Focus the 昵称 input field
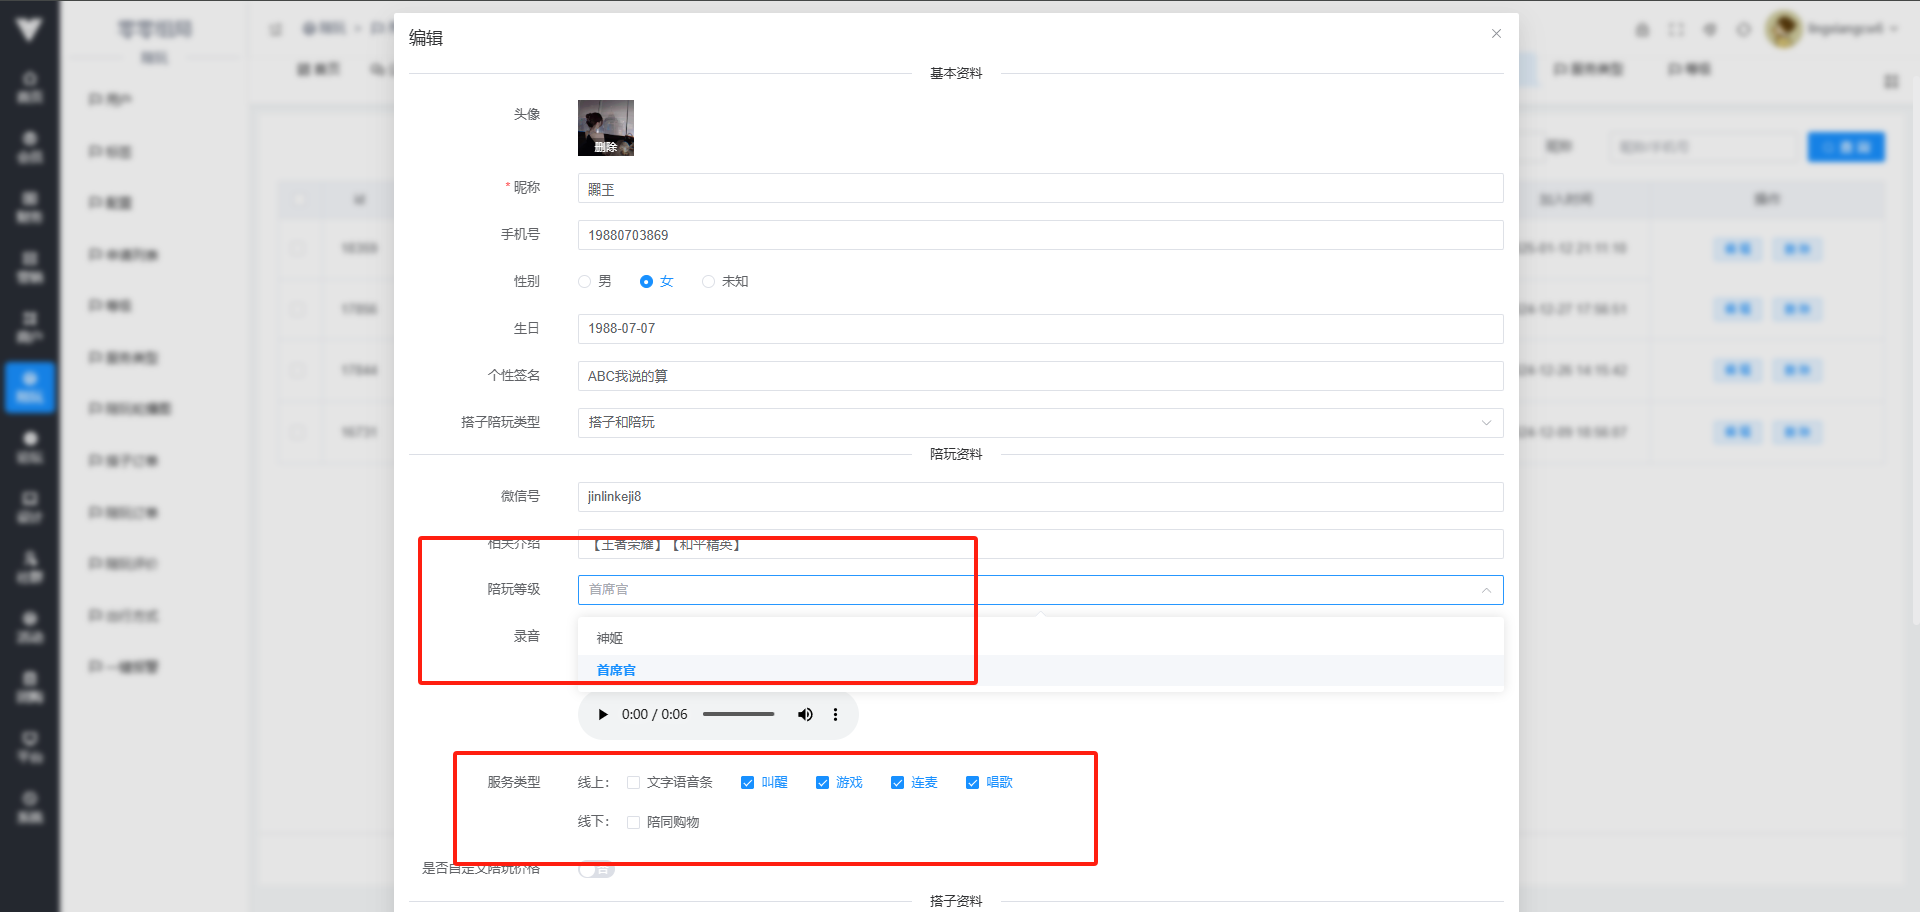The image size is (1920, 912). point(1040,189)
